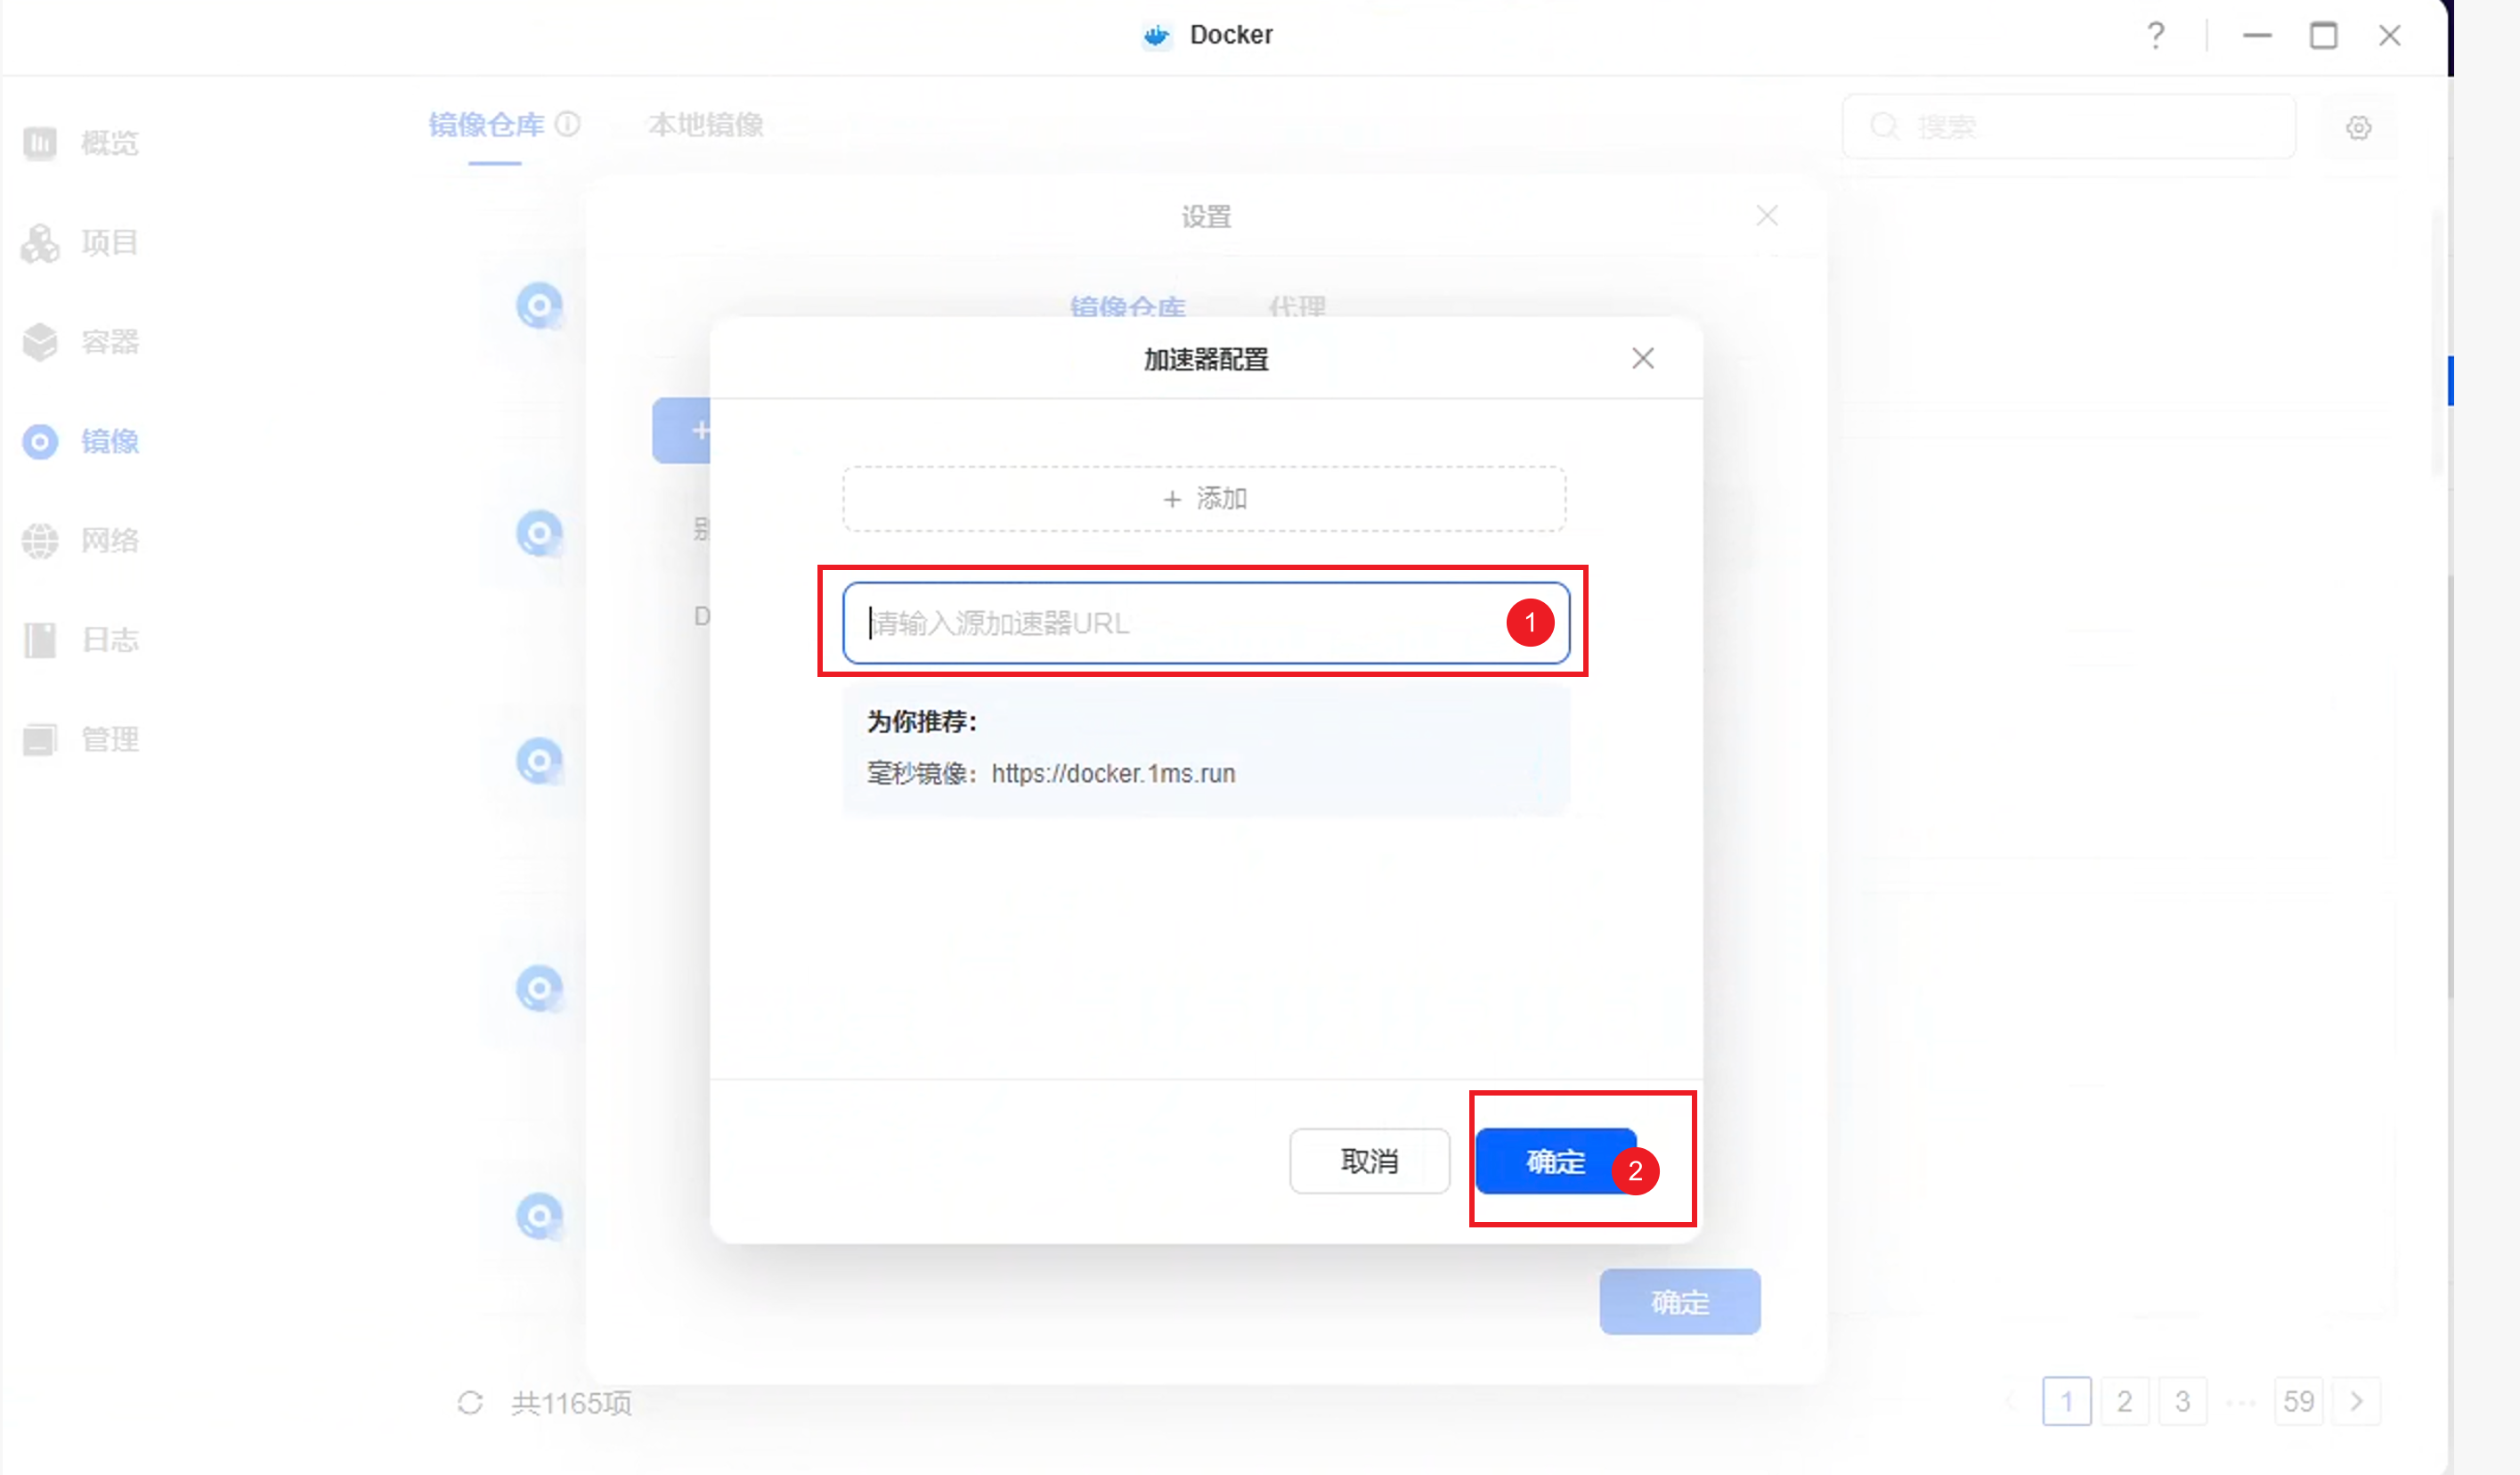Click the fourth image disc icon
2520x1475 pixels.
(539, 988)
